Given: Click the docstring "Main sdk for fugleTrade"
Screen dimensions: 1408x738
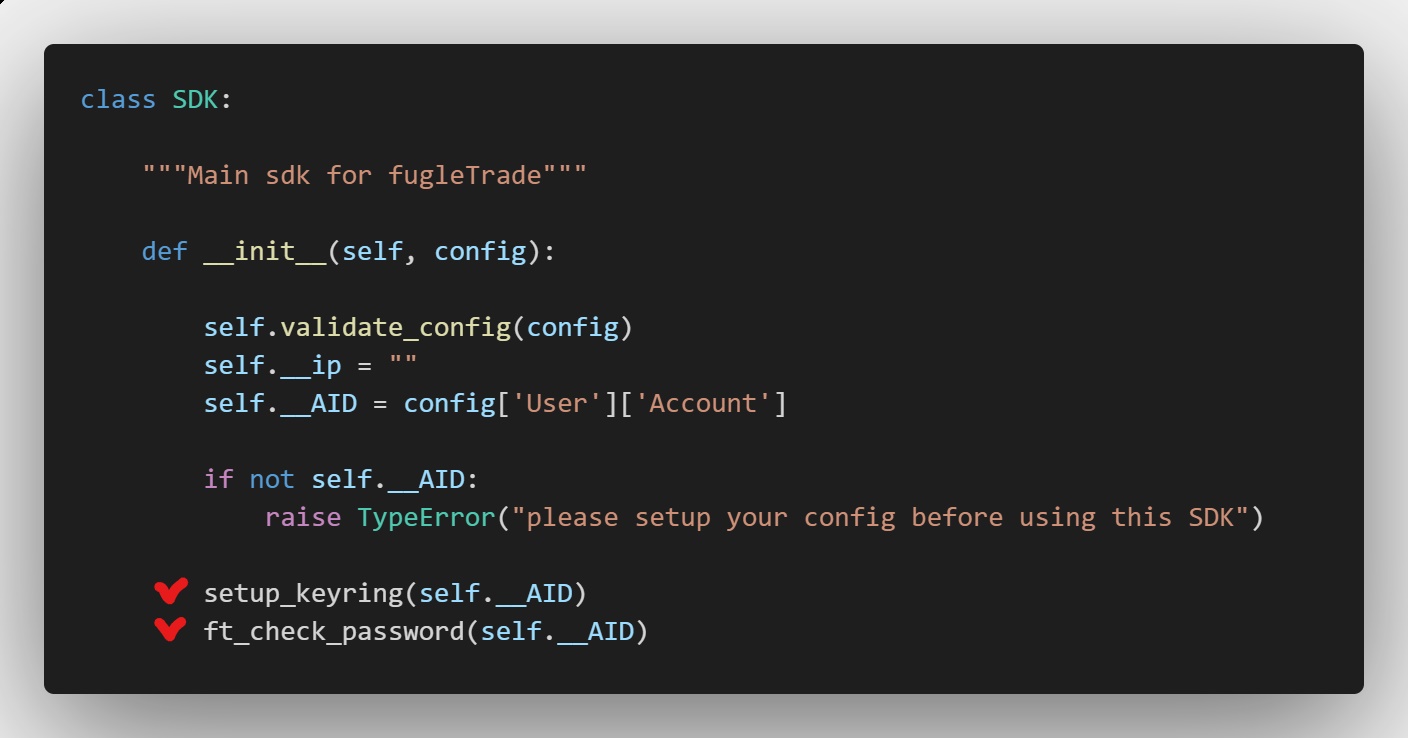Looking at the screenshot, I should coord(364,176).
